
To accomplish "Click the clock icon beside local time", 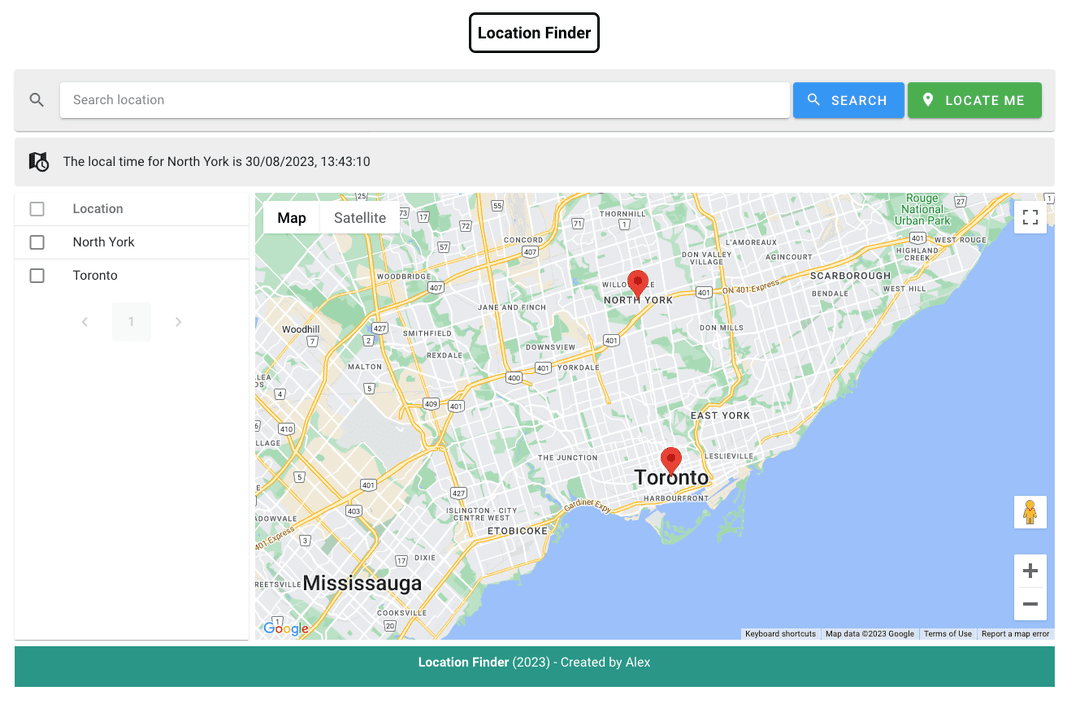I will (x=39, y=161).
